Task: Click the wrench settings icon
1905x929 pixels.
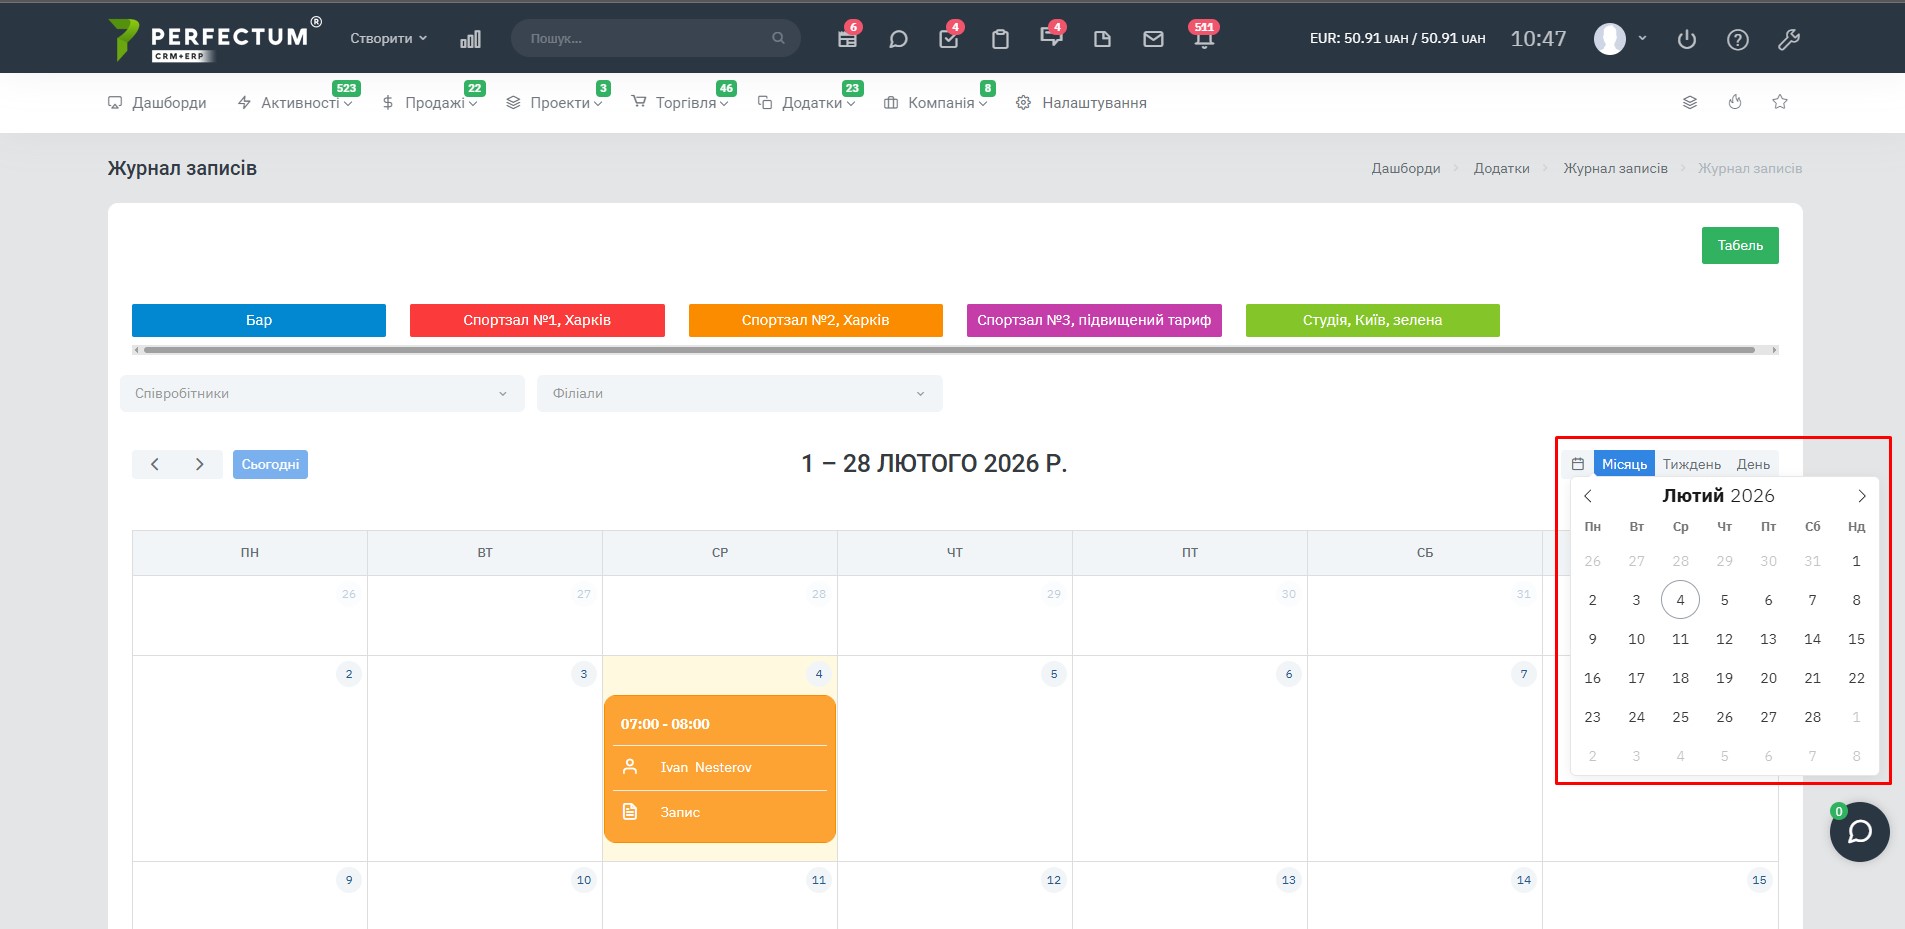Action: 1789,39
